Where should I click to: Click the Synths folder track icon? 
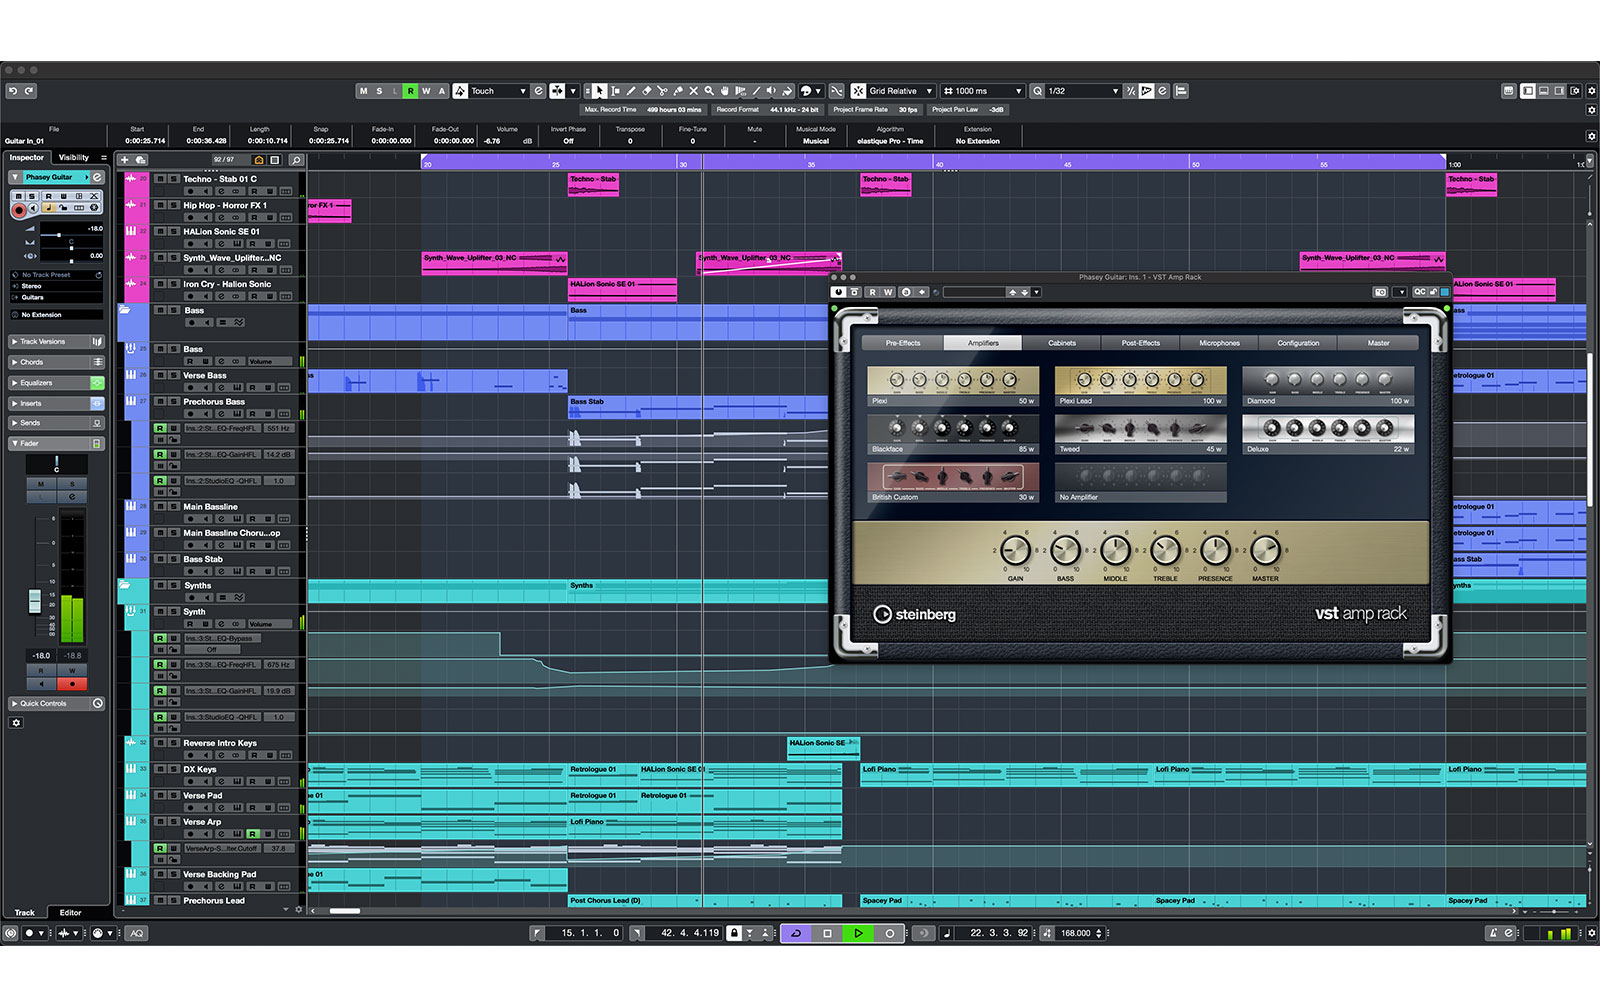(126, 586)
